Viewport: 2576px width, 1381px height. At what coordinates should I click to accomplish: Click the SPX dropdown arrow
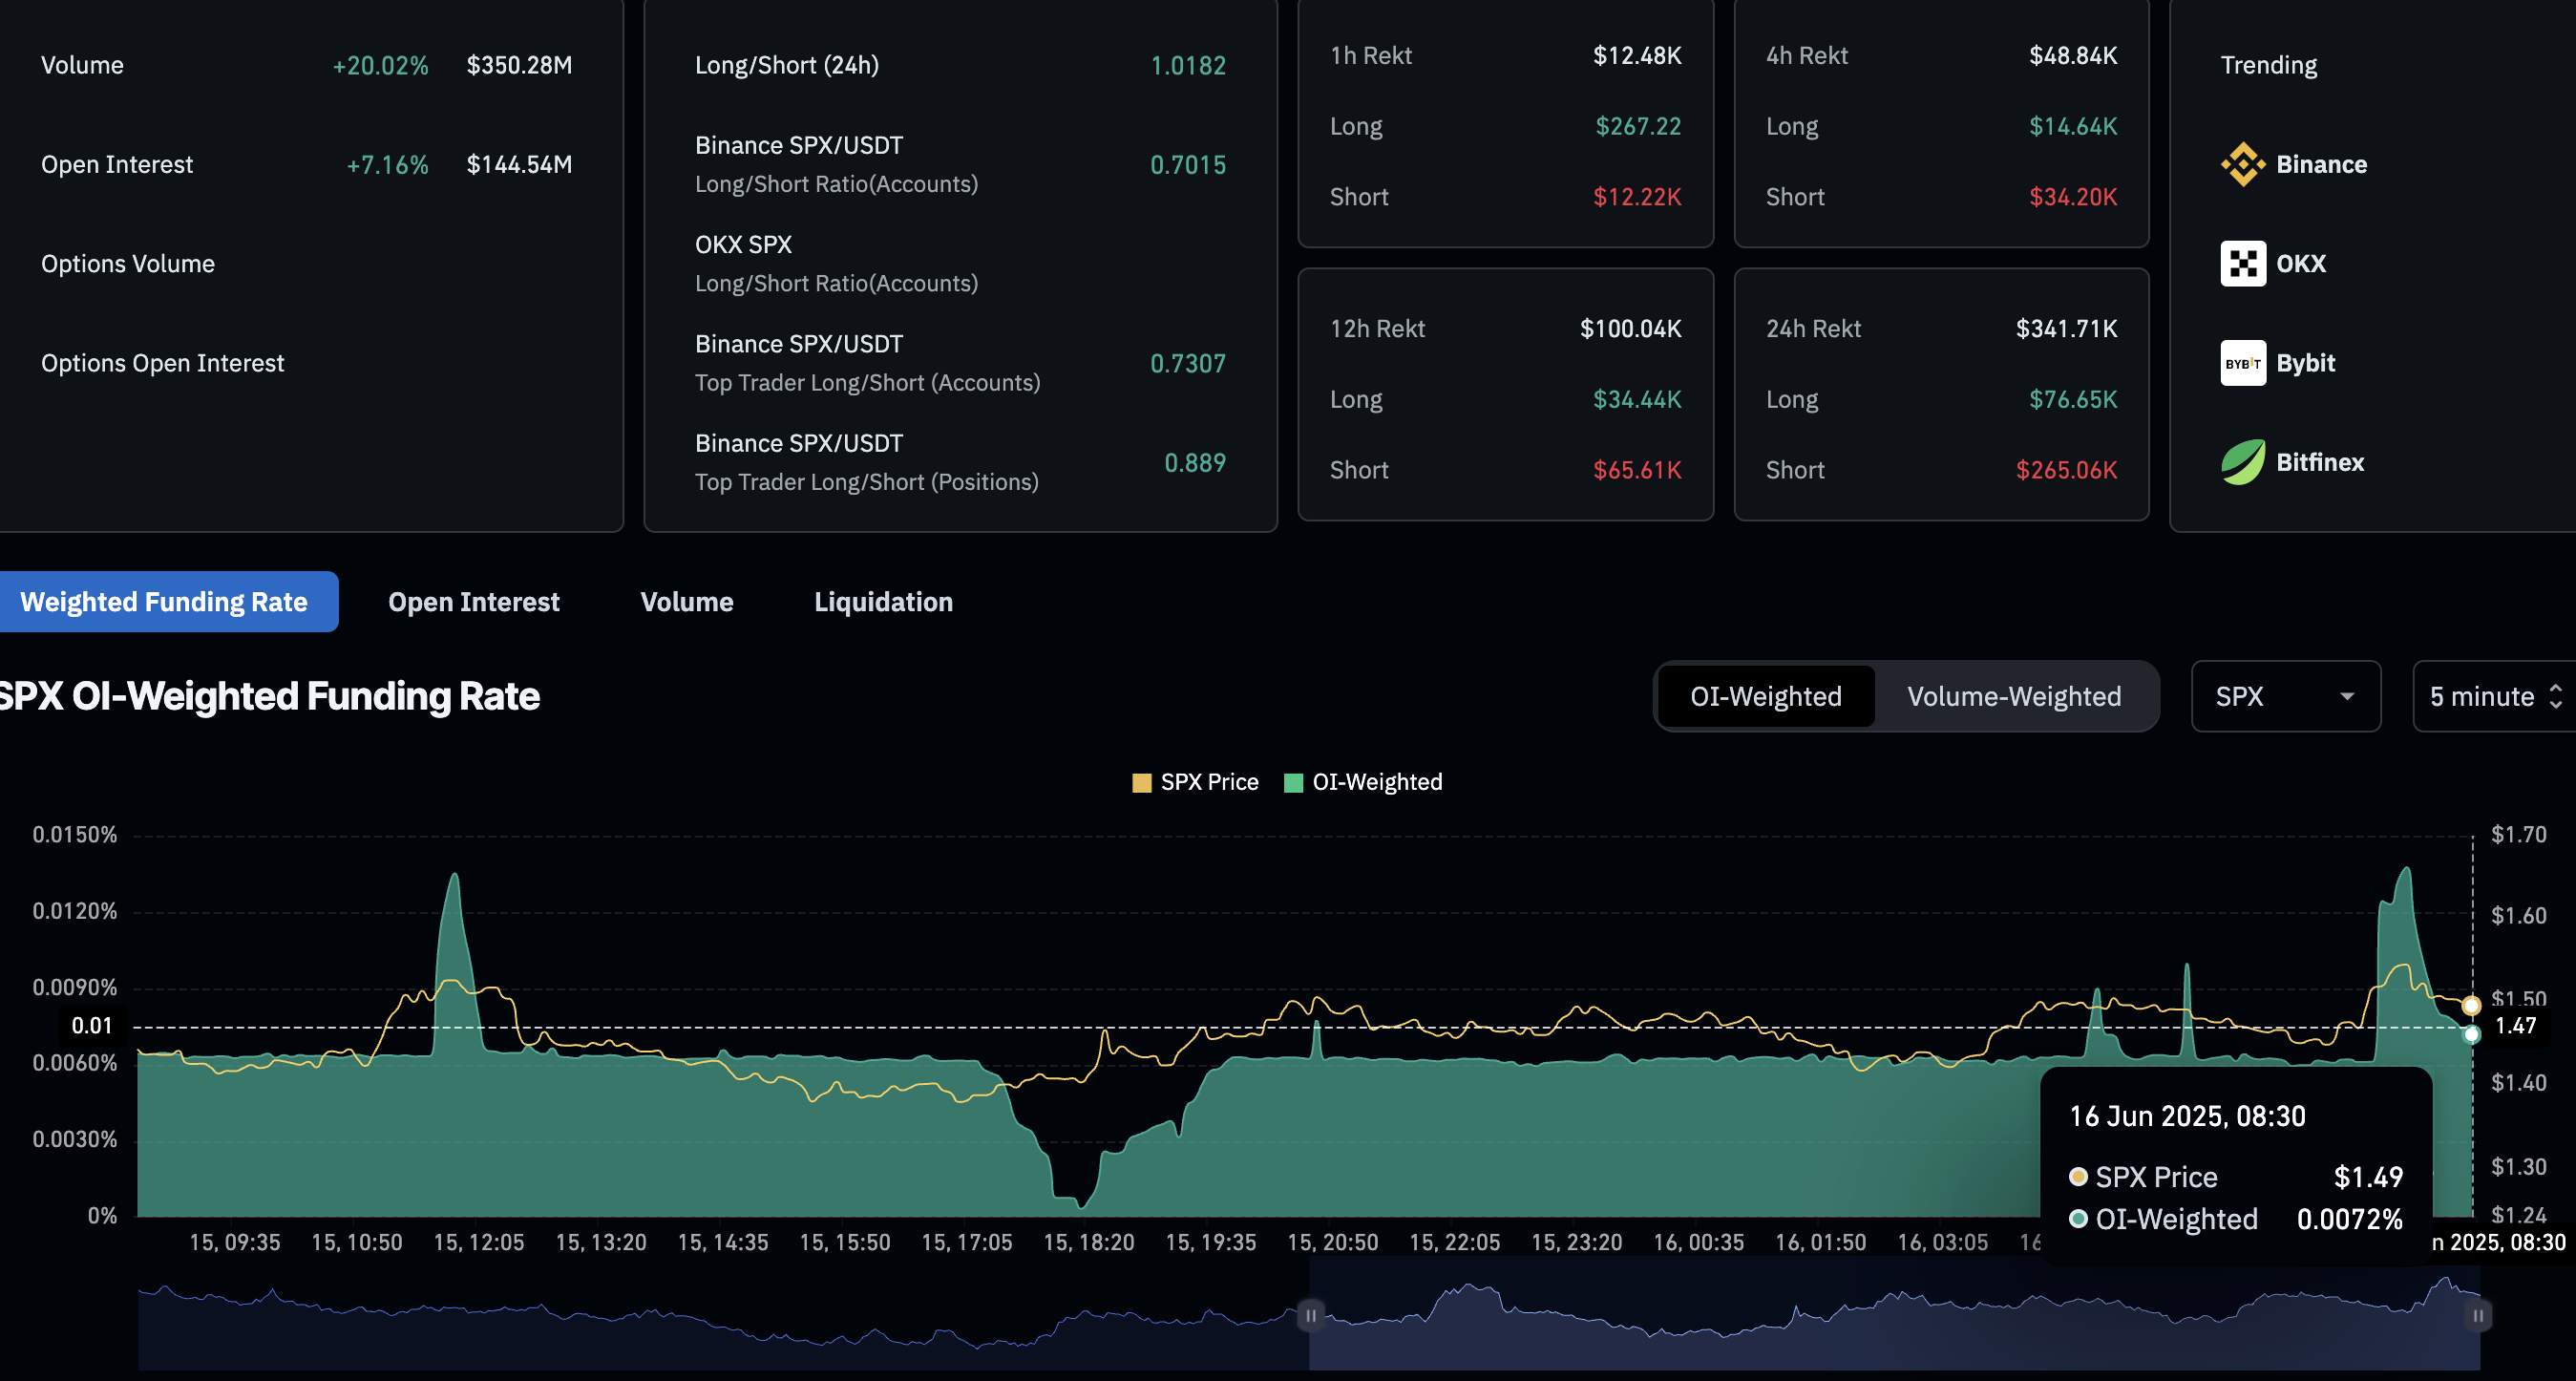(2347, 697)
